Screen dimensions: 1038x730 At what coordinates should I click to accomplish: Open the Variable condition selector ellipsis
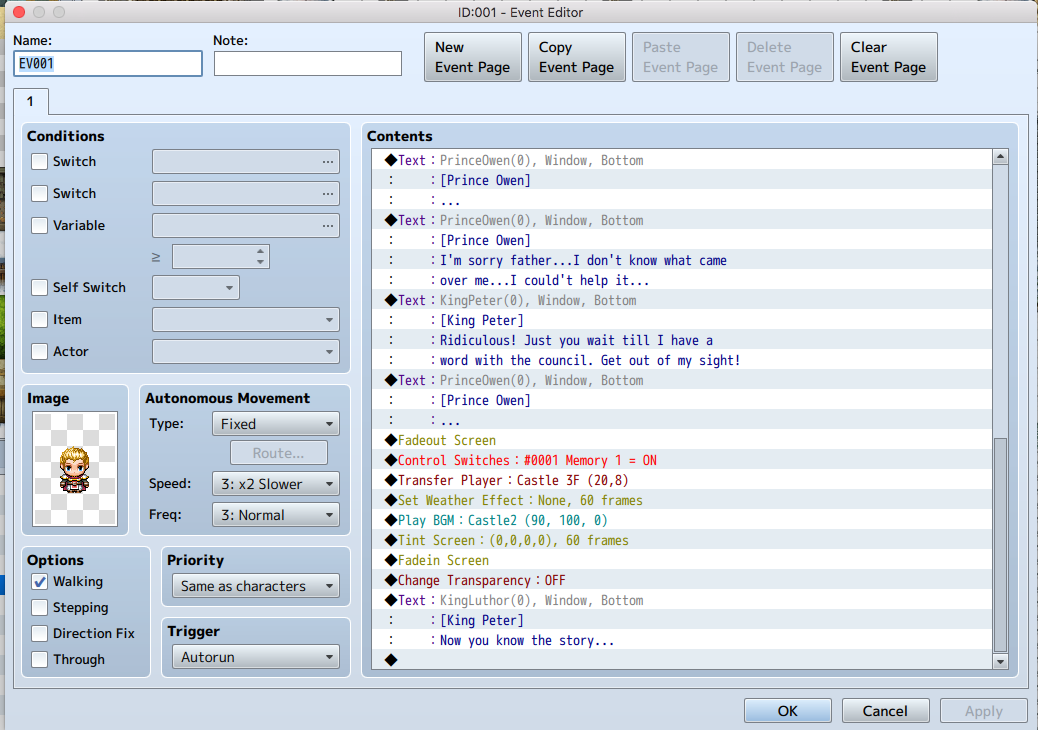click(x=328, y=225)
